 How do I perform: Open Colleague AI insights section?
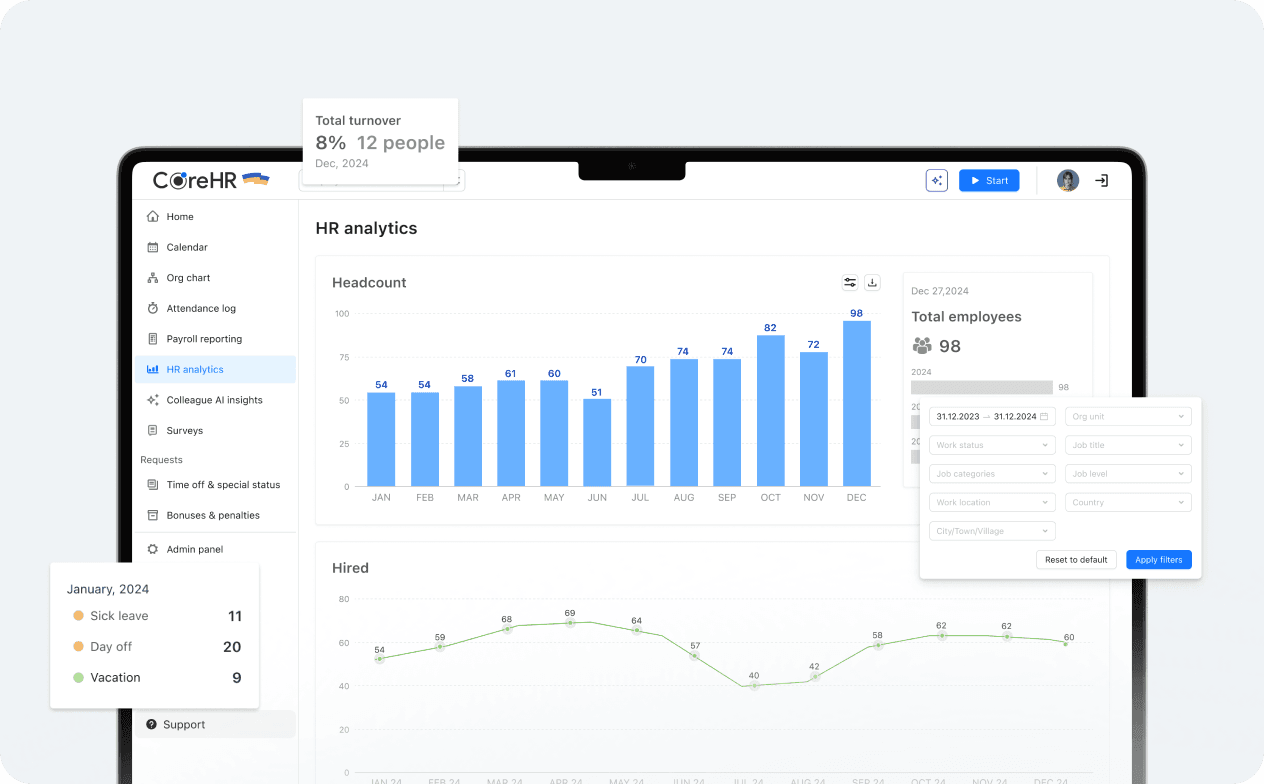coord(214,400)
